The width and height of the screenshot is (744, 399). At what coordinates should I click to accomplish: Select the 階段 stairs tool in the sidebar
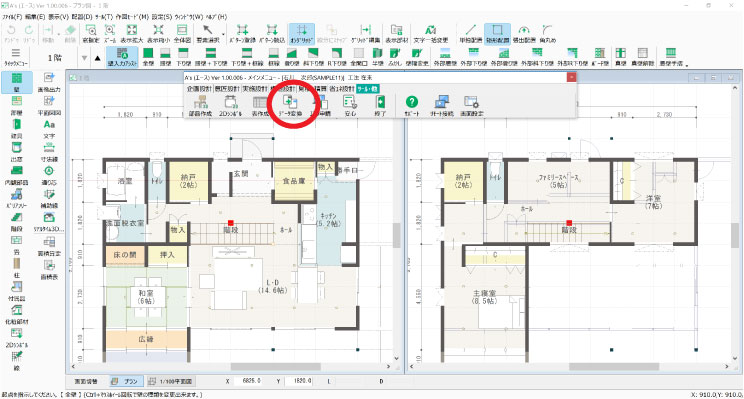pyautogui.click(x=17, y=222)
